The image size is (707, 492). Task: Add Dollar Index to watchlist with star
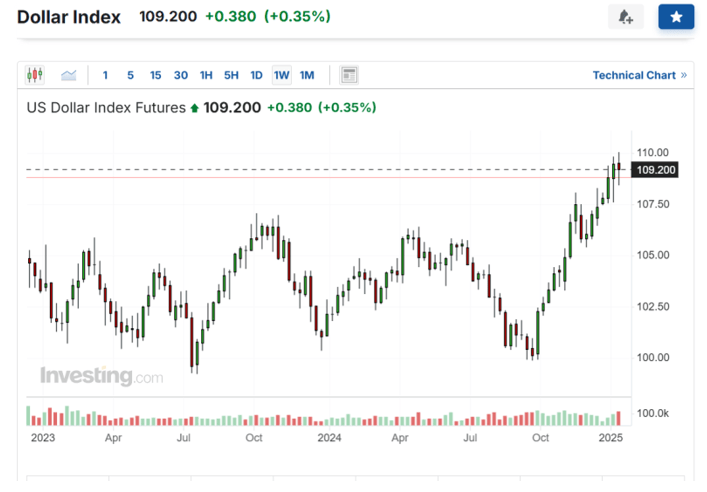coord(676,17)
